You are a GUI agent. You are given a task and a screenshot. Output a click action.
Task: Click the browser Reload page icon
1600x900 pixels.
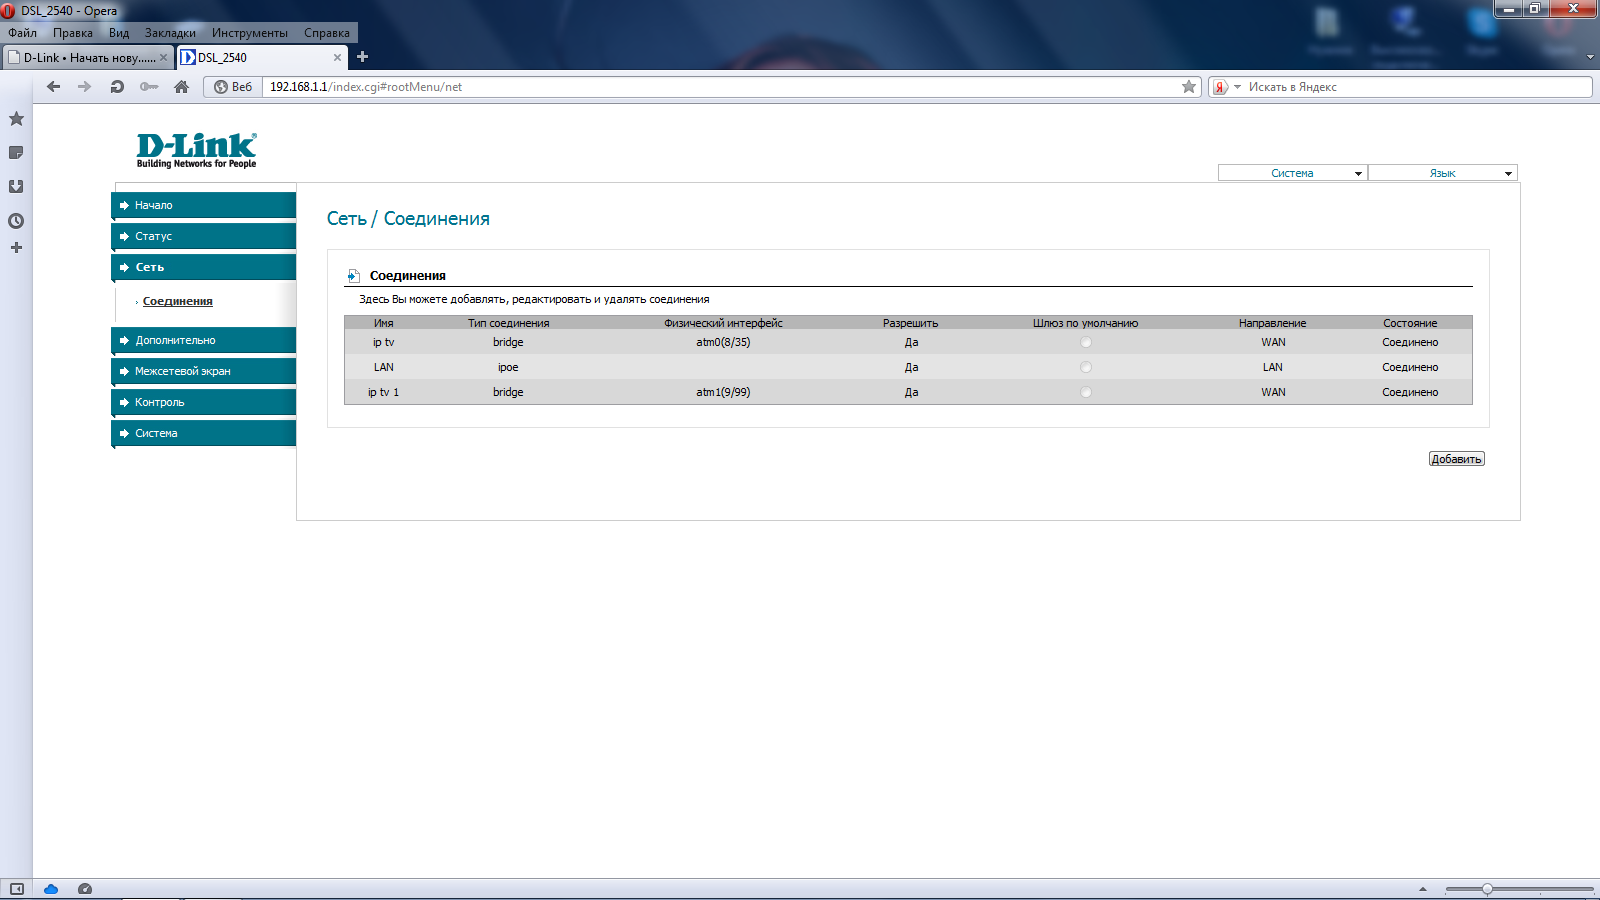click(x=117, y=87)
